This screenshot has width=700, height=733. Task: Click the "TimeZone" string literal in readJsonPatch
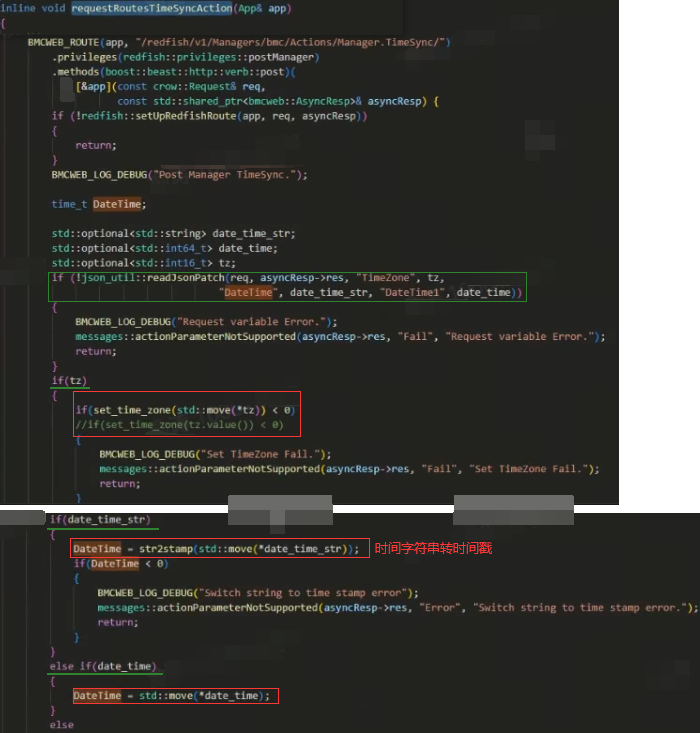[386, 278]
